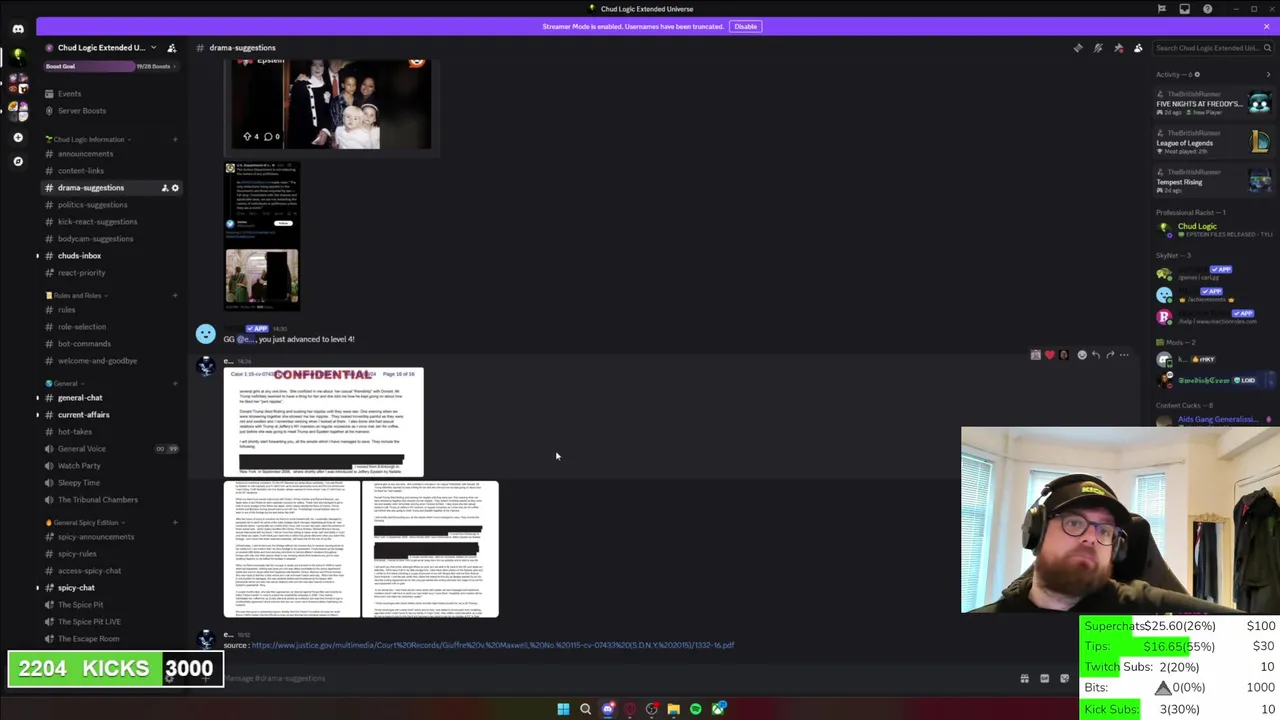Screen dimensions: 1280x720
Task: Open Boost Goal progress bar
Action: [110, 67]
